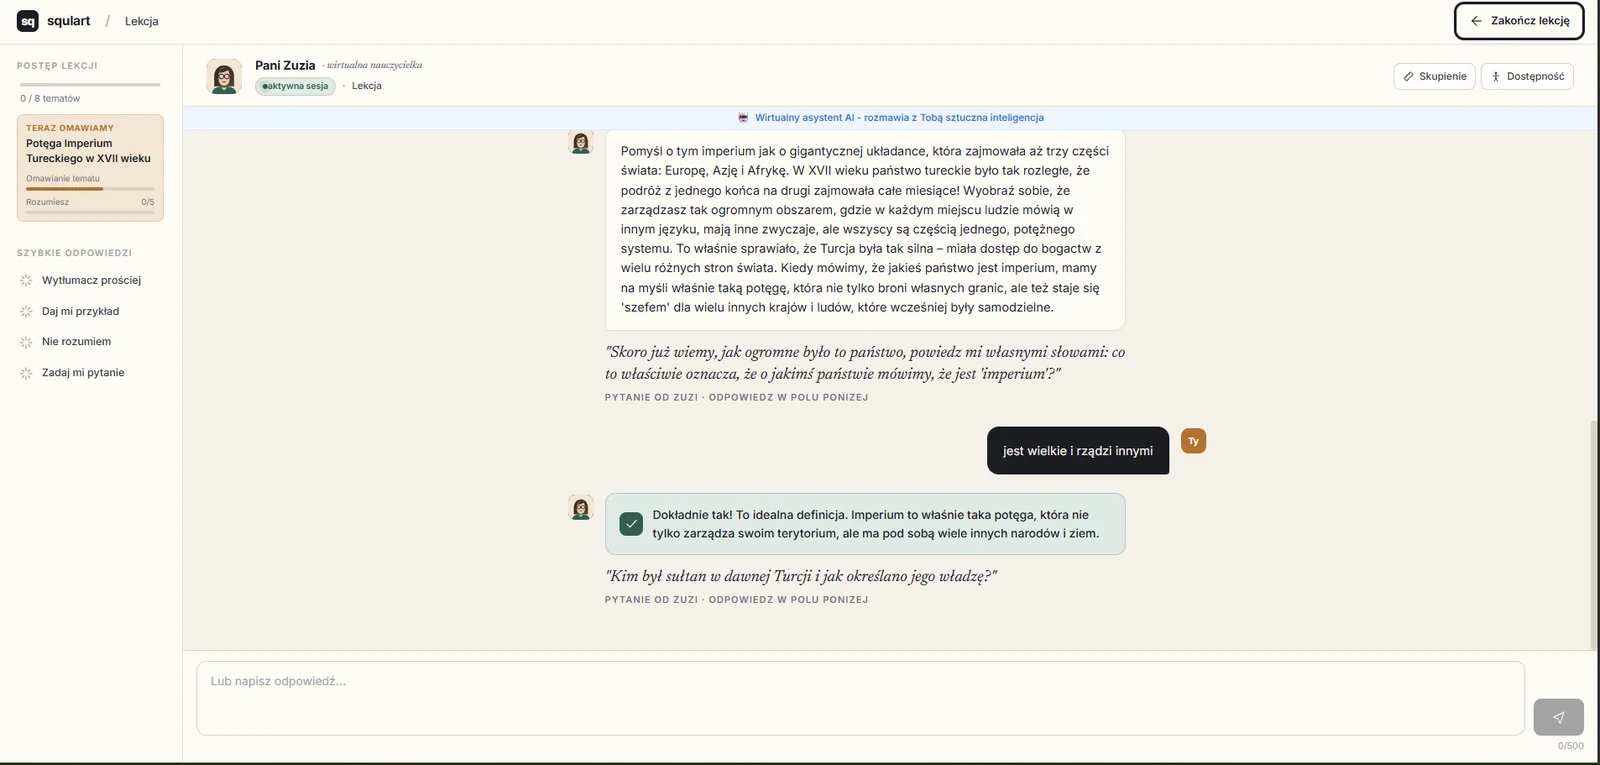Viewport: 1600px width, 765px height.
Task: Click the sparkle icon beside Nie rozumiem
Action: pyautogui.click(x=26, y=342)
